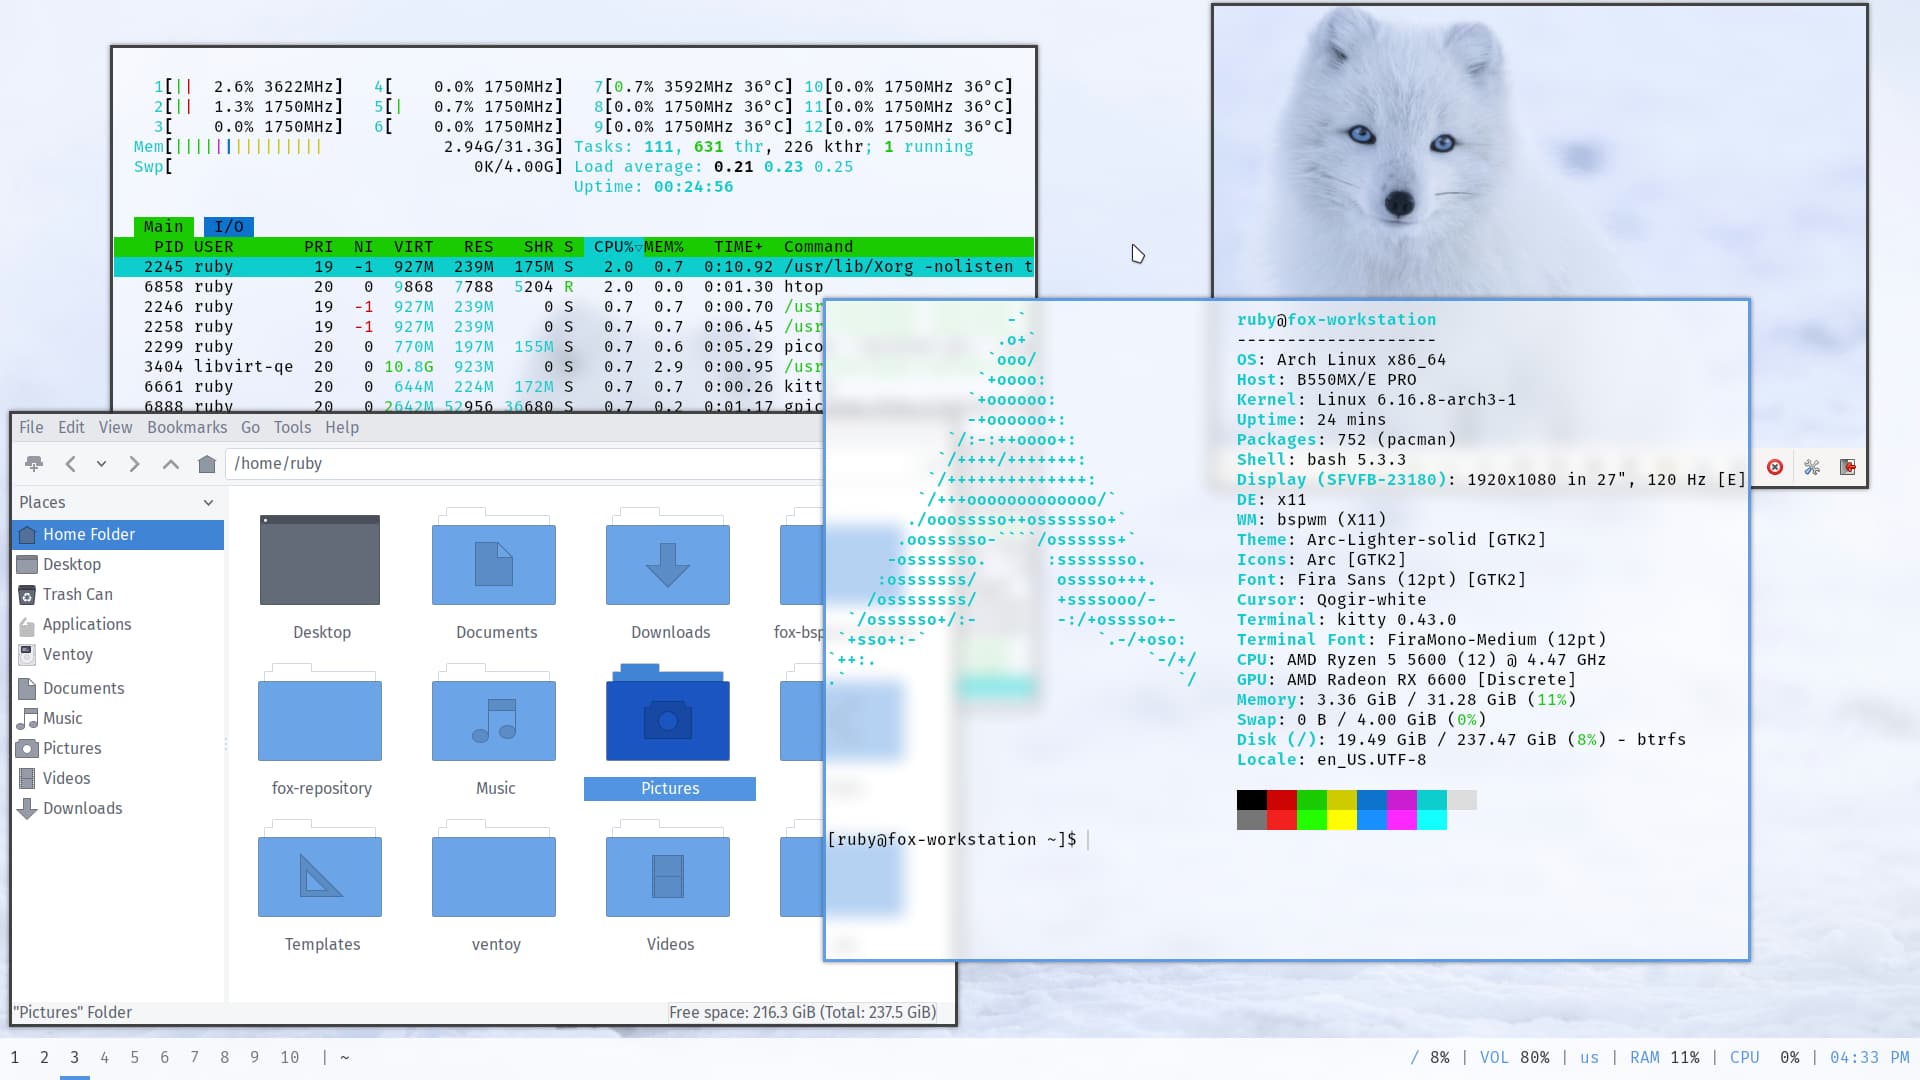
Task: Sort htop by the CPU% column header
Action: pyautogui.click(x=613, y=247)
